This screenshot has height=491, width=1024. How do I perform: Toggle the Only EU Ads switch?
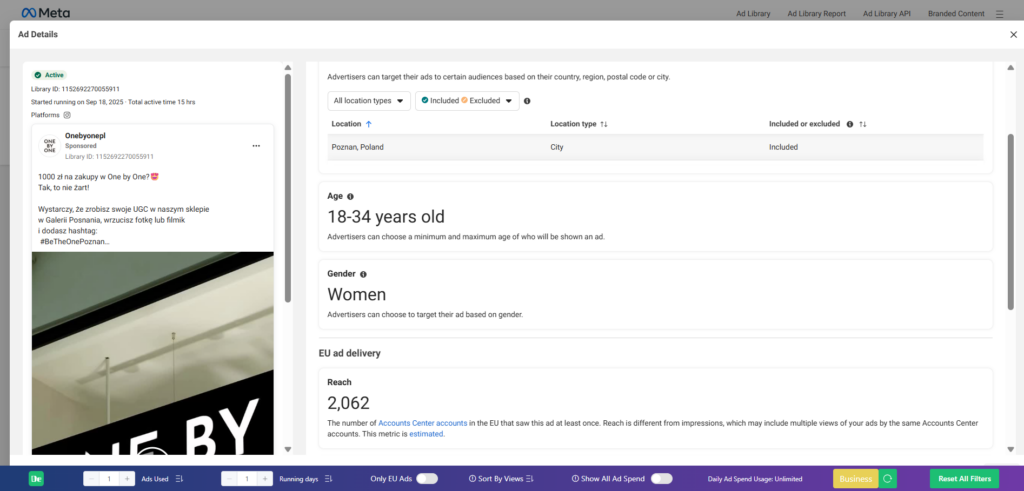pos(427,479)
